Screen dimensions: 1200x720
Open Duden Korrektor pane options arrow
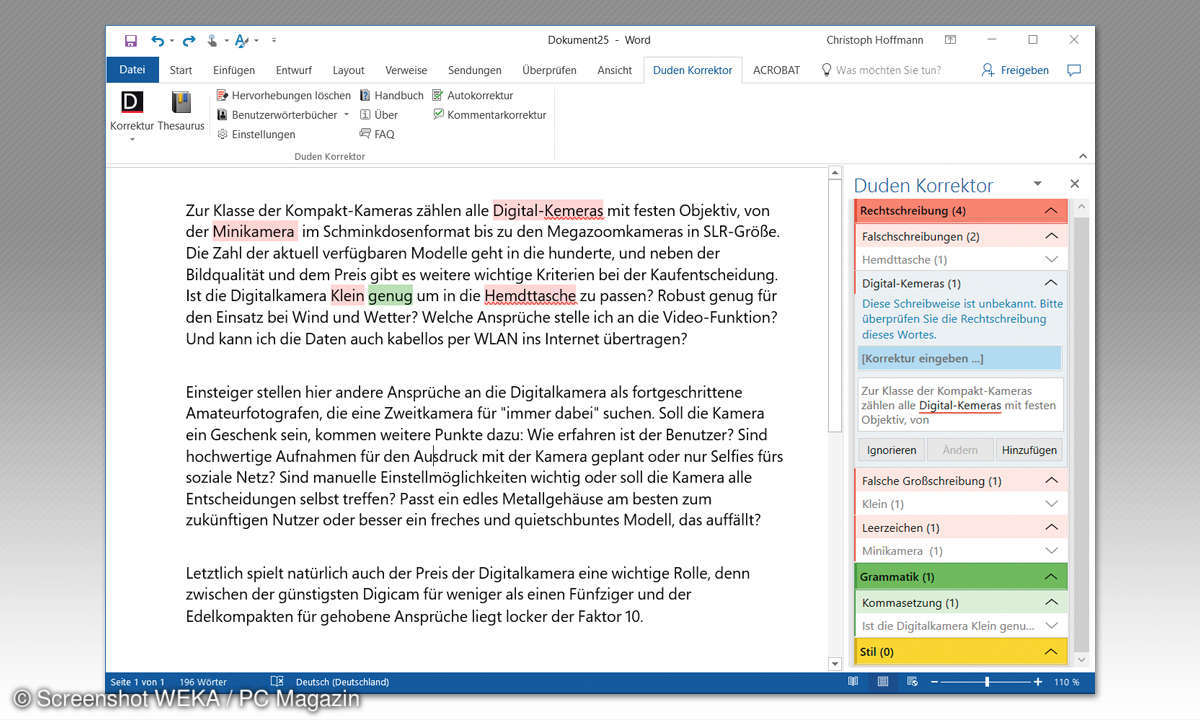[x=1037, y=184]
